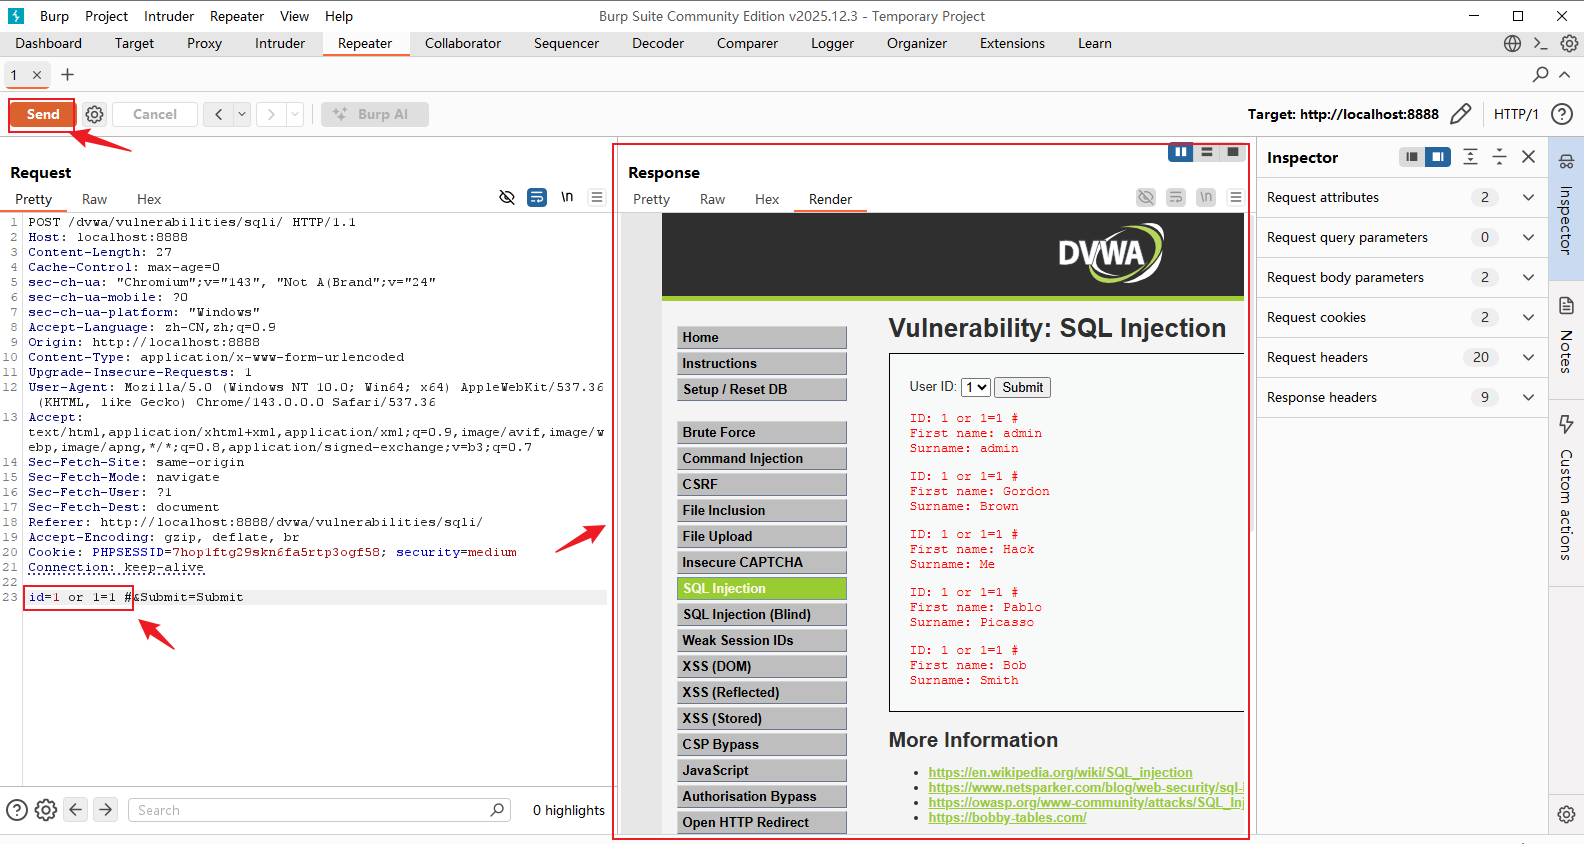Image resolution: width=1584 pixels, height=844 pixels.
Task: Open Repeater send settings gear
Action: coord(94,114)
